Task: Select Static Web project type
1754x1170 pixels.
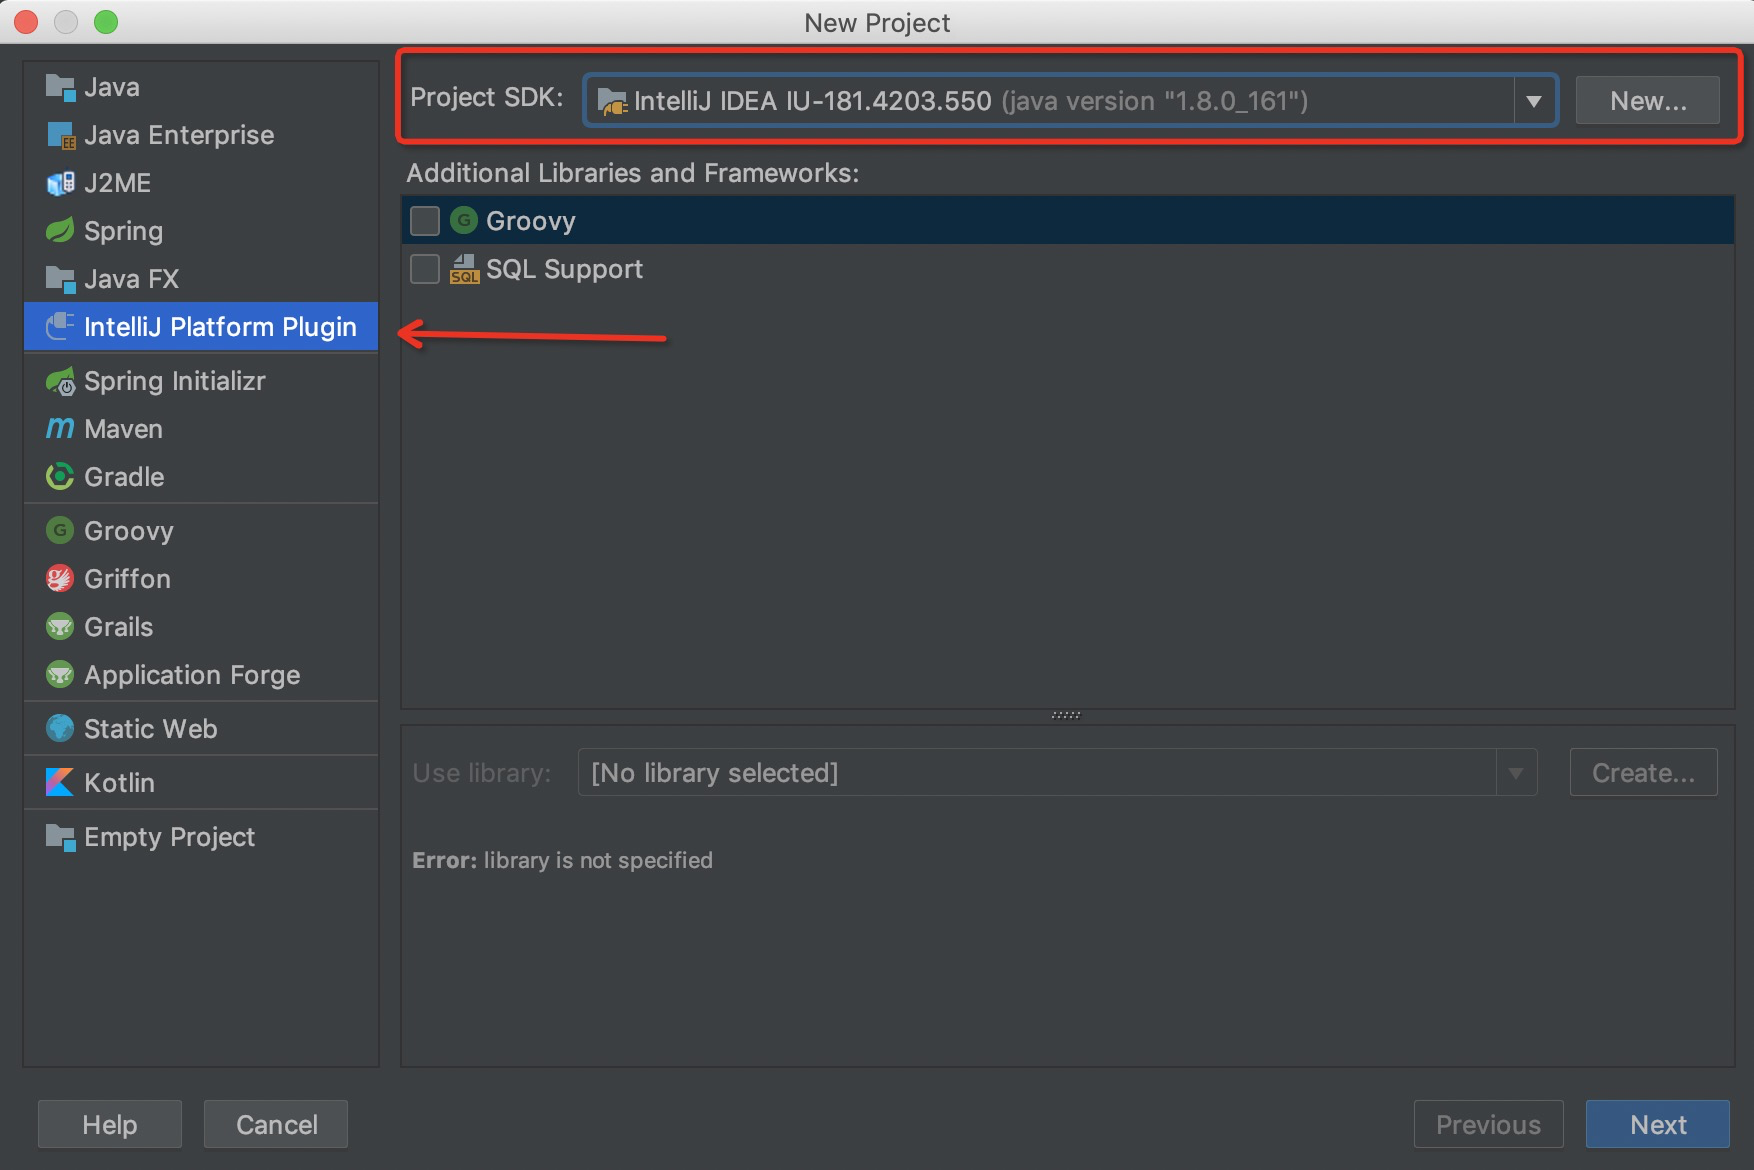Action: (x=201, y=729)
